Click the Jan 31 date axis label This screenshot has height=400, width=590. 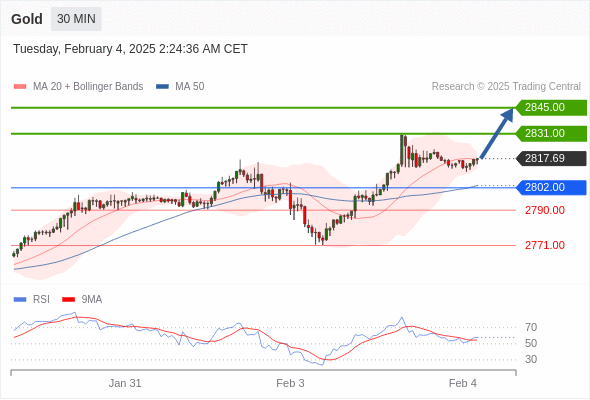[125, 383]
